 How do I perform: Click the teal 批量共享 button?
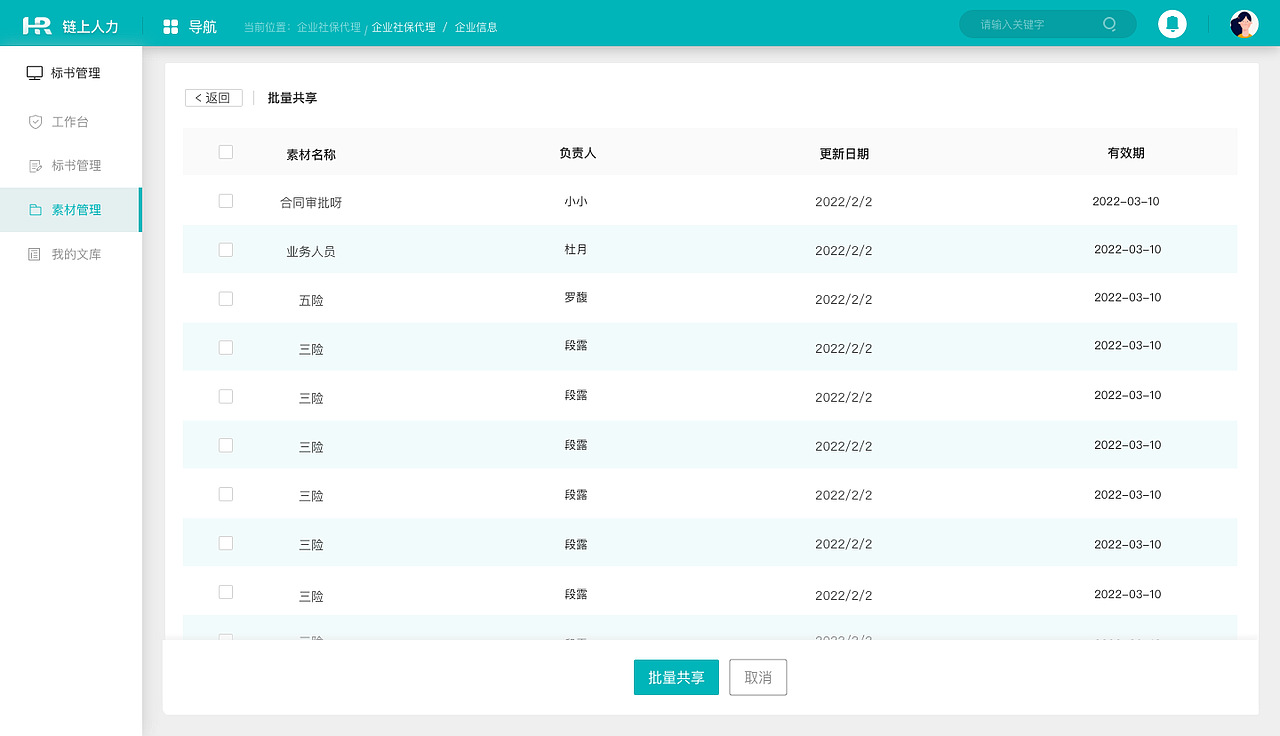click(x=676, y=677)
